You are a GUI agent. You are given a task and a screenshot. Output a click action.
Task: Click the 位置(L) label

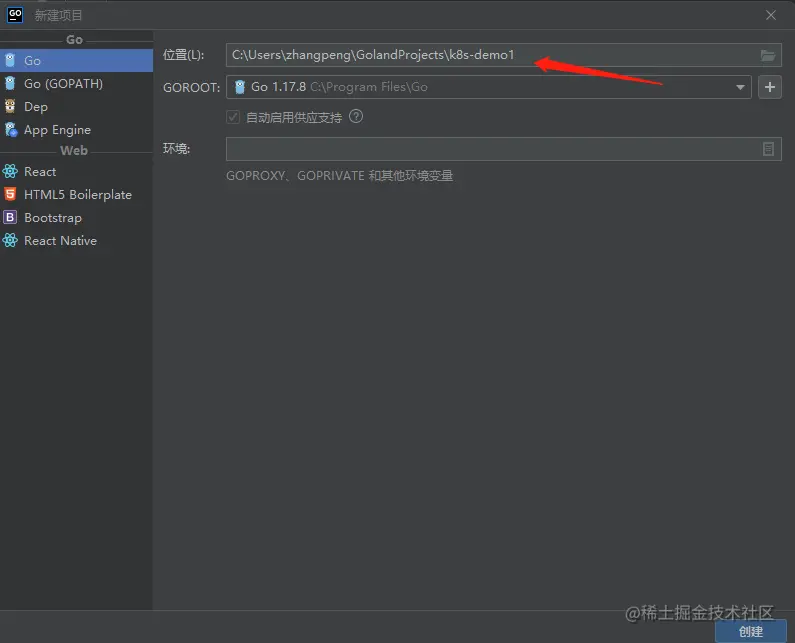click(x=183, y=55)
